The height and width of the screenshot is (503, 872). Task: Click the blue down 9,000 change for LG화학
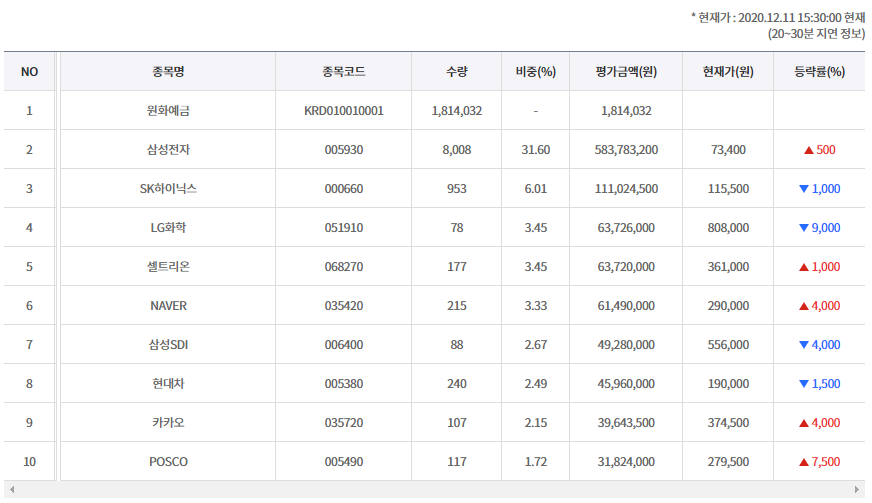pos(820,228)
